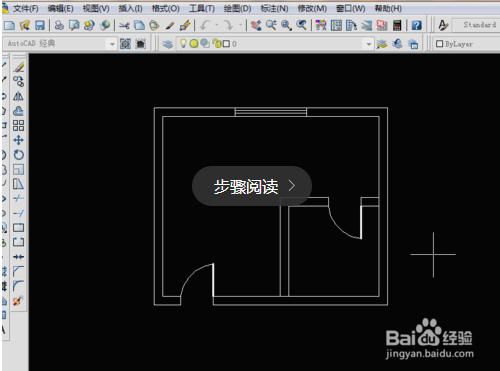Click the Layer Previous icon
This screenshot has width=500, height=371.
(397, 44)
